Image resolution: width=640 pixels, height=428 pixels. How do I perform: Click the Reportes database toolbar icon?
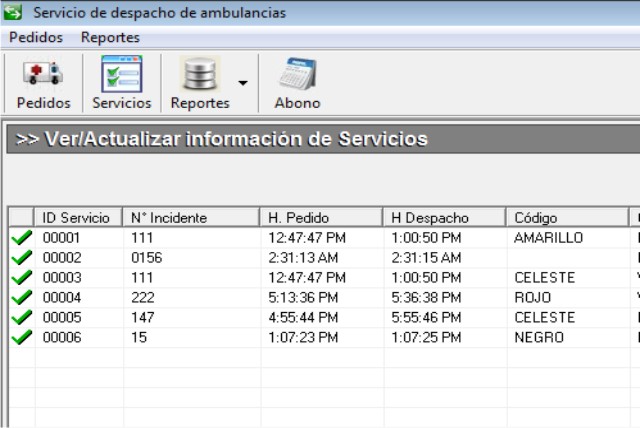coord(200,84)
